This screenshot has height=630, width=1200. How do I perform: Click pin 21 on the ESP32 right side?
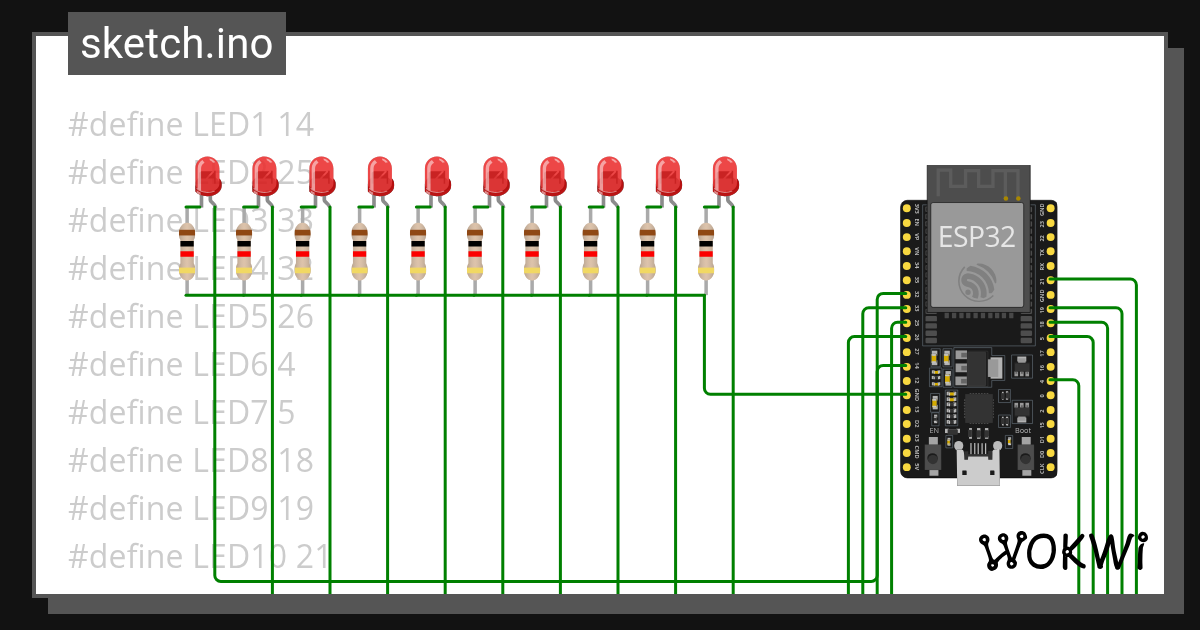pos(1048,280)
